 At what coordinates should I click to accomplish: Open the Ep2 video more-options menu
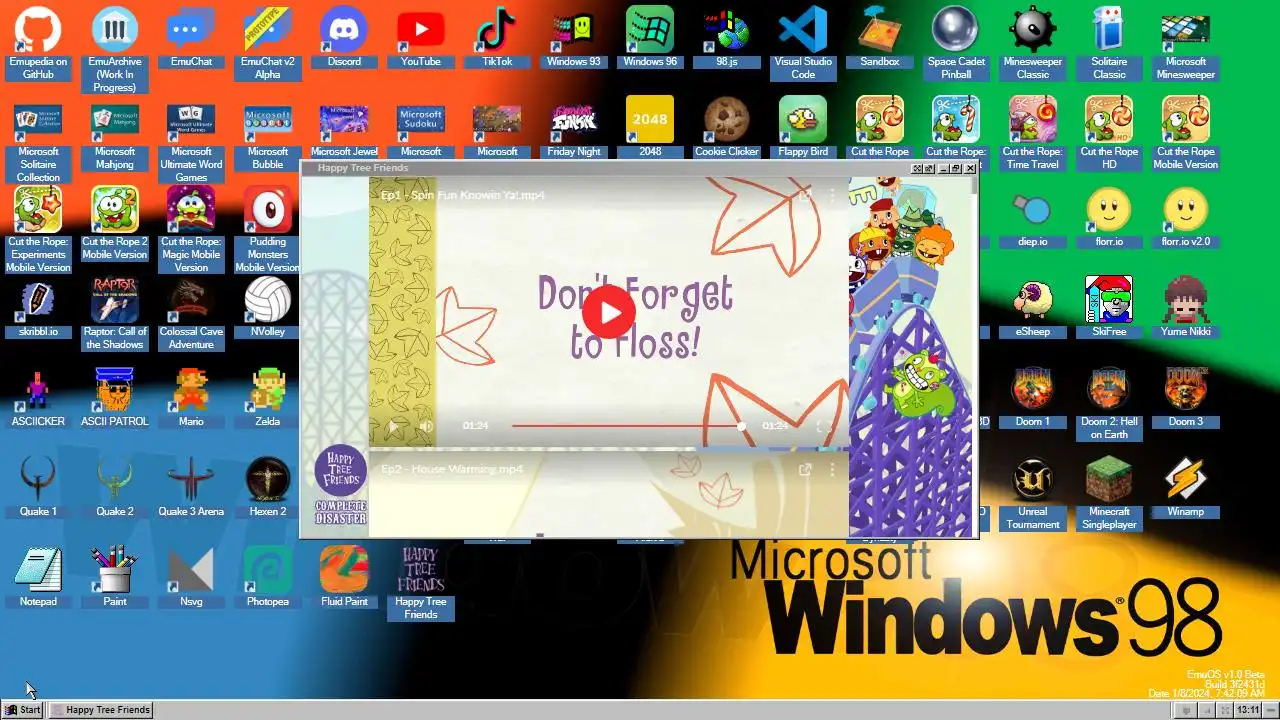point(832,469)
